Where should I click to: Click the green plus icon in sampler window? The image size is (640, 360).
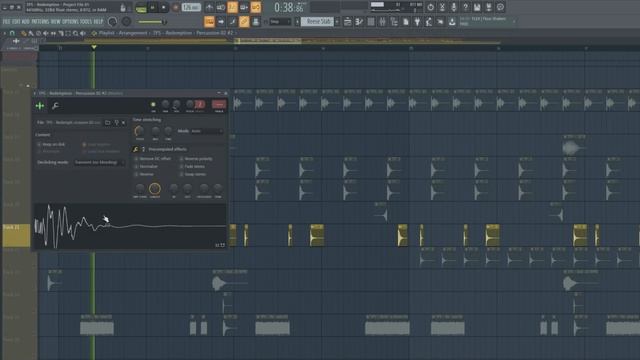pyautogui.click(x=40, y=106)
